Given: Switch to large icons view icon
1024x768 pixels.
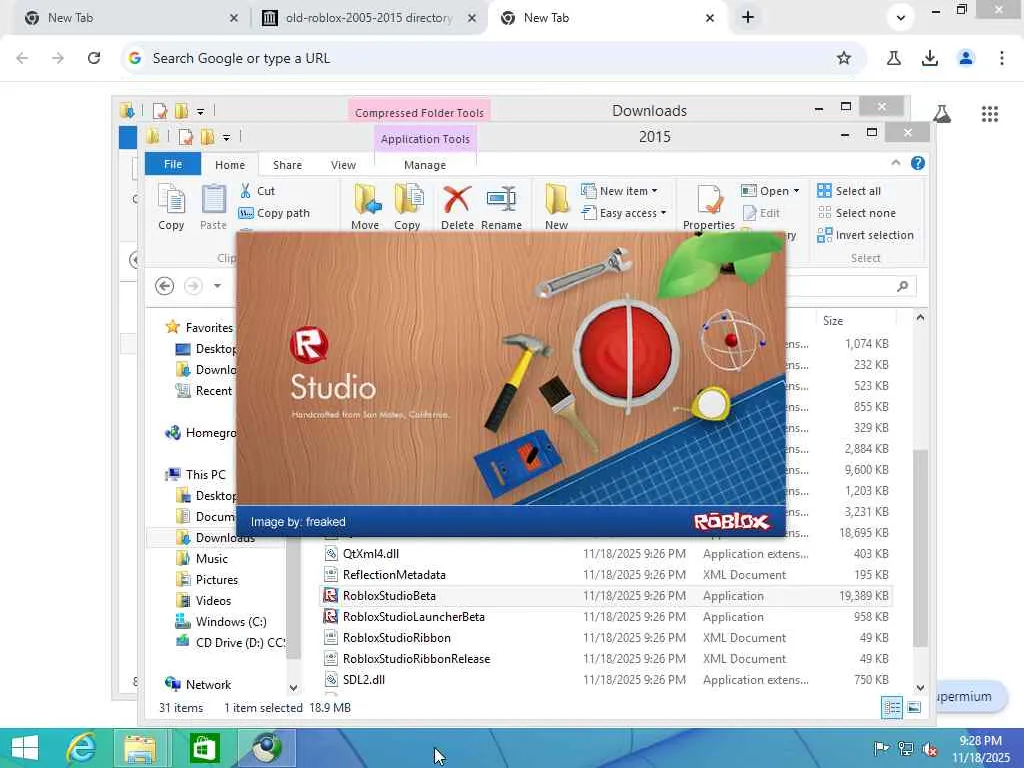Looking at the screenshot, I should 914,707.
